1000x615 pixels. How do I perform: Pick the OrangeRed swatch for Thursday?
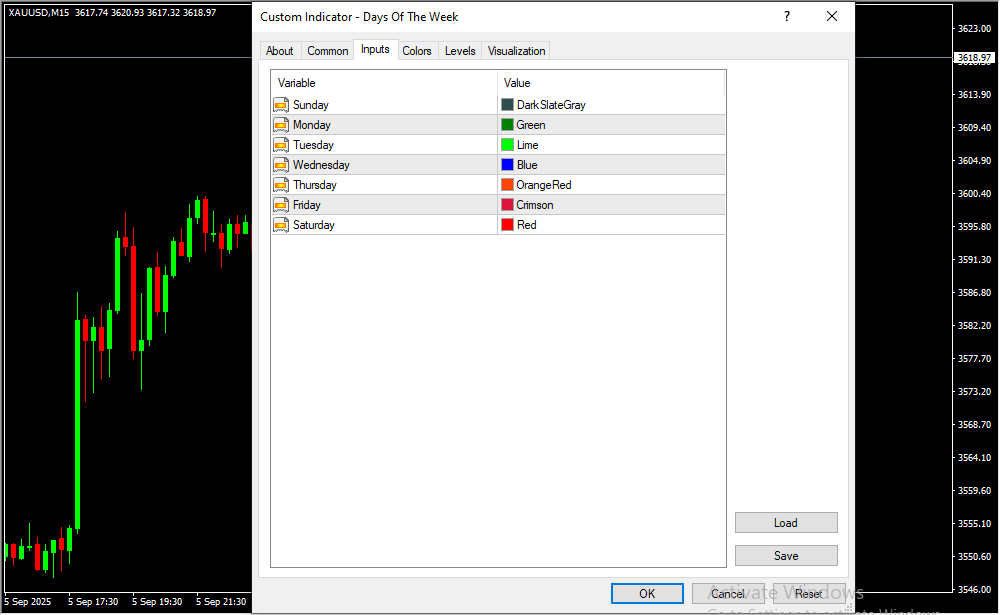pyautogui.click(x=507, y=185)
